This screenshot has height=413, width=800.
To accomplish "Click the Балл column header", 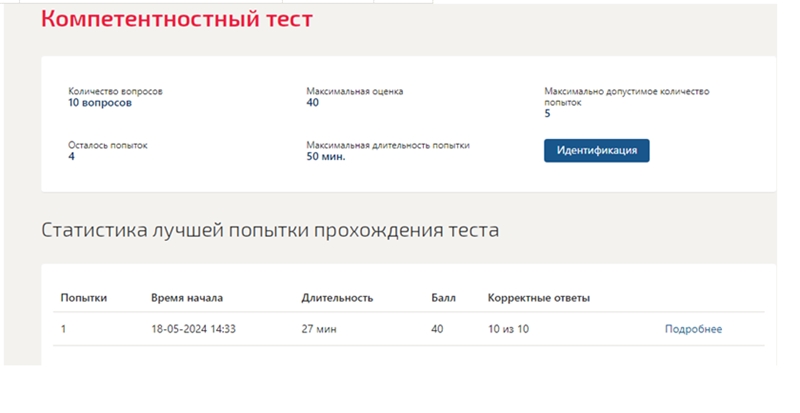I will point(443,298).
